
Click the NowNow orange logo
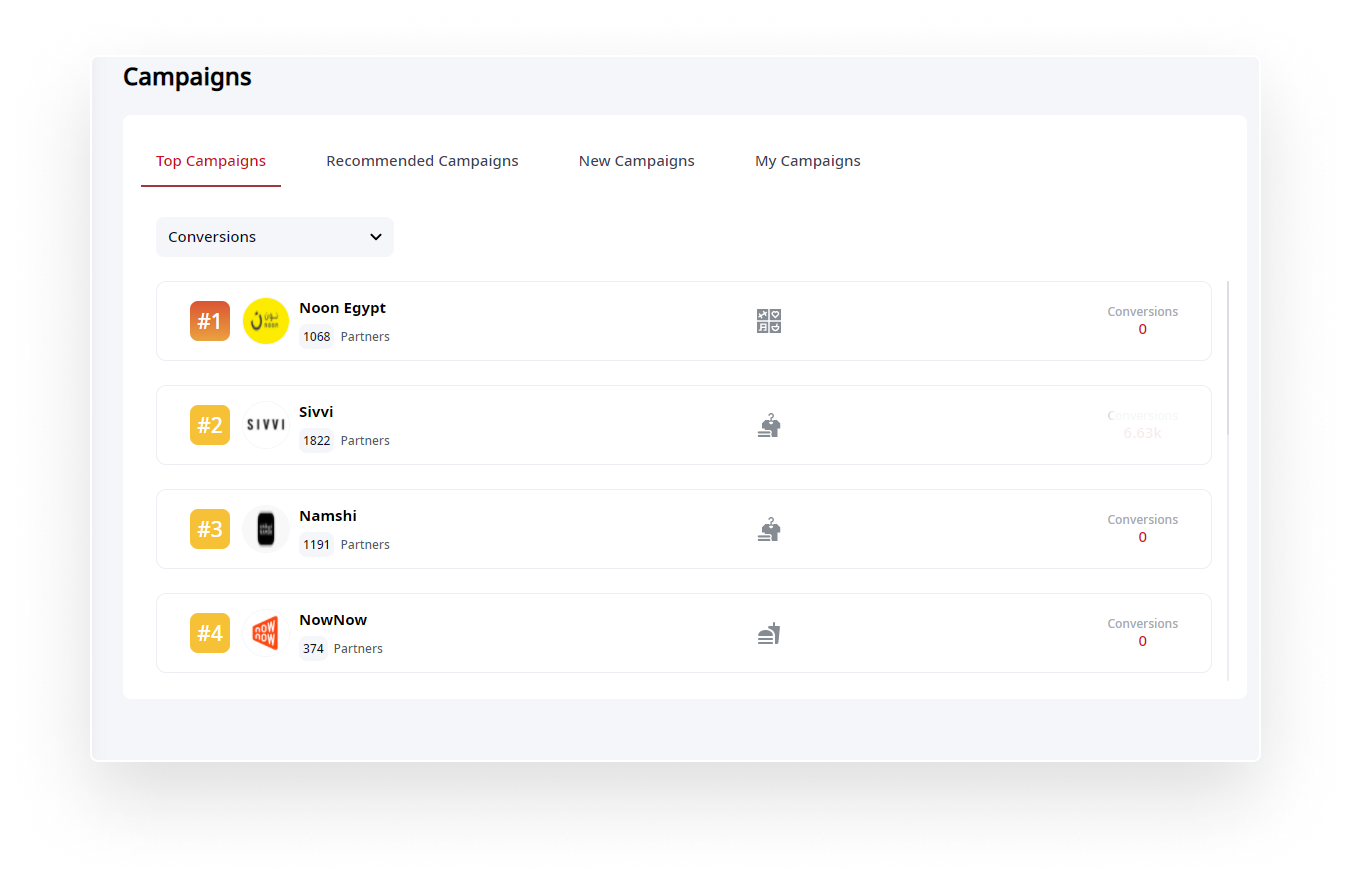tap(266, 633)
